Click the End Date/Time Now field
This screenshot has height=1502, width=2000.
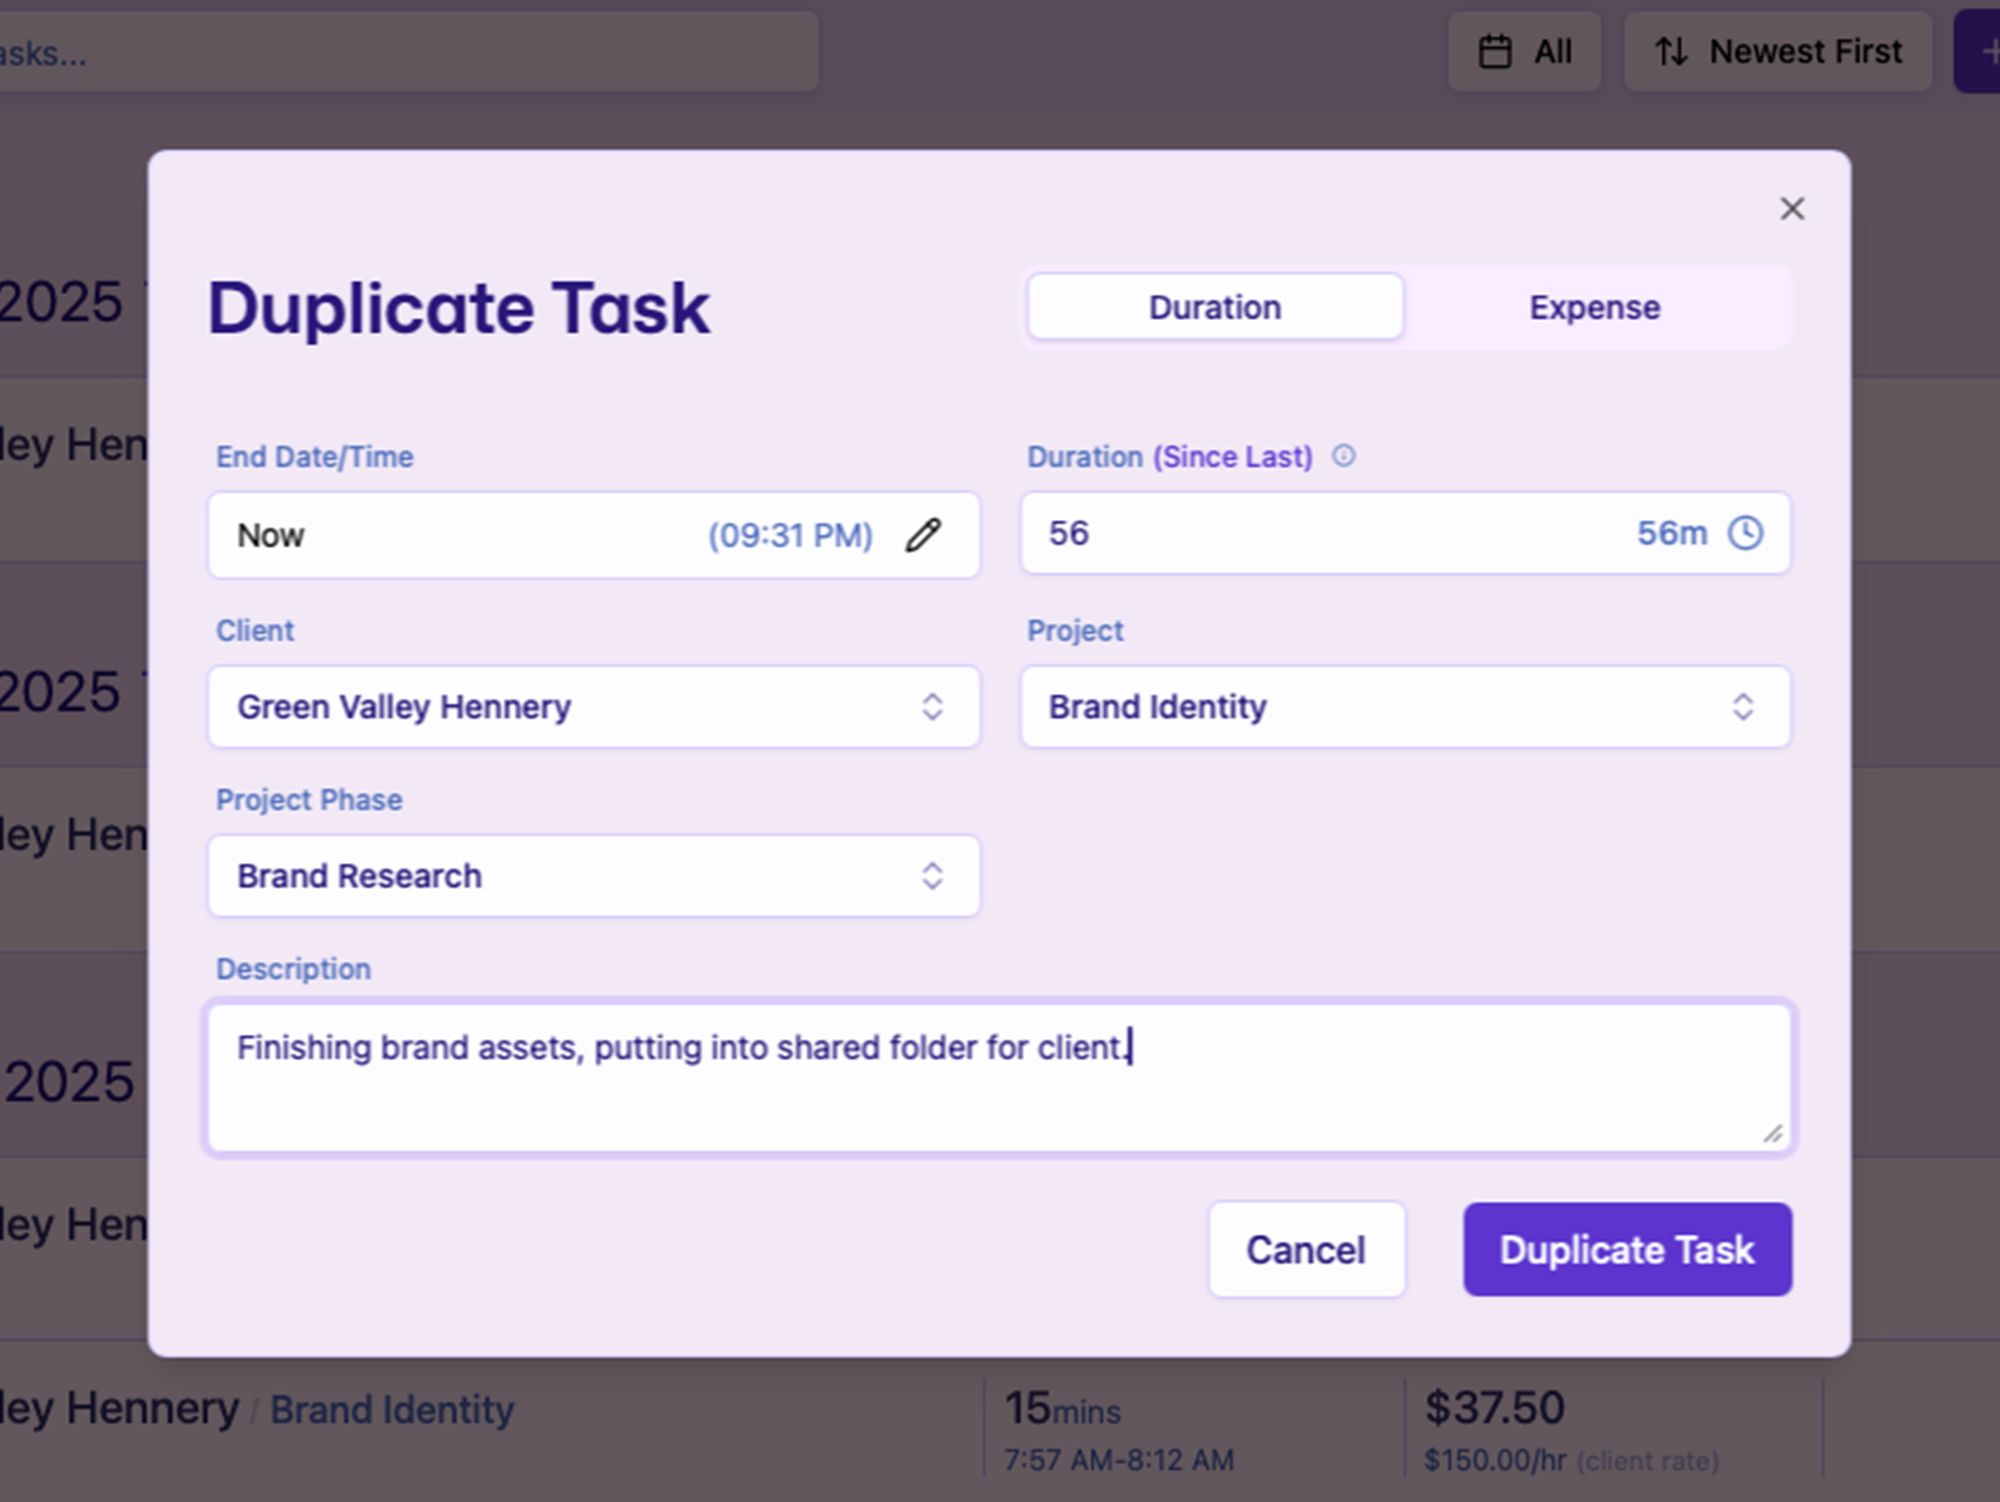450,535
